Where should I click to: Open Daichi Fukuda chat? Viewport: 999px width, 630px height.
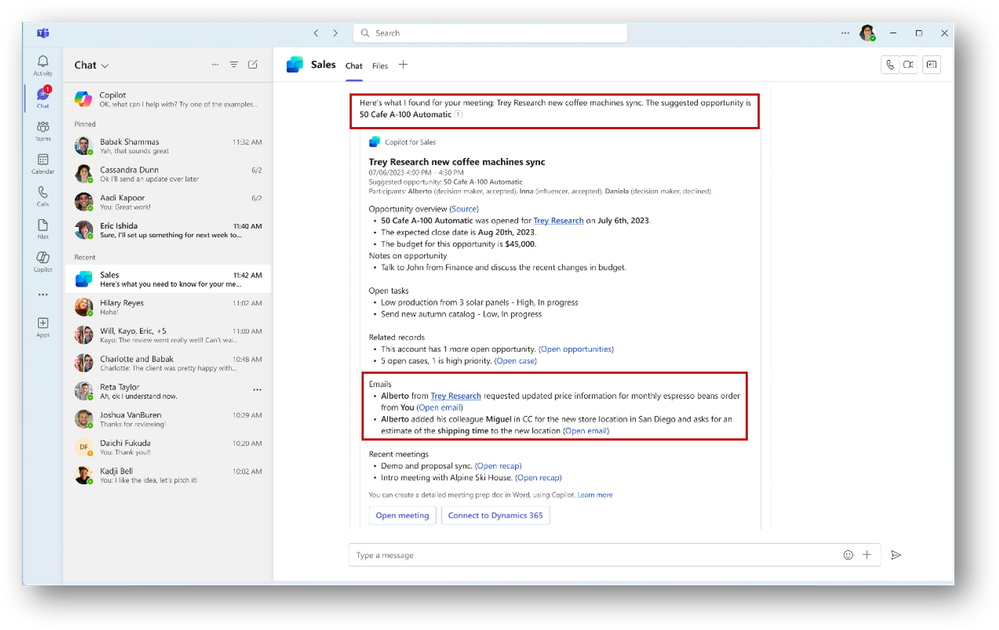pyautogui.click(x=168, y=447)
